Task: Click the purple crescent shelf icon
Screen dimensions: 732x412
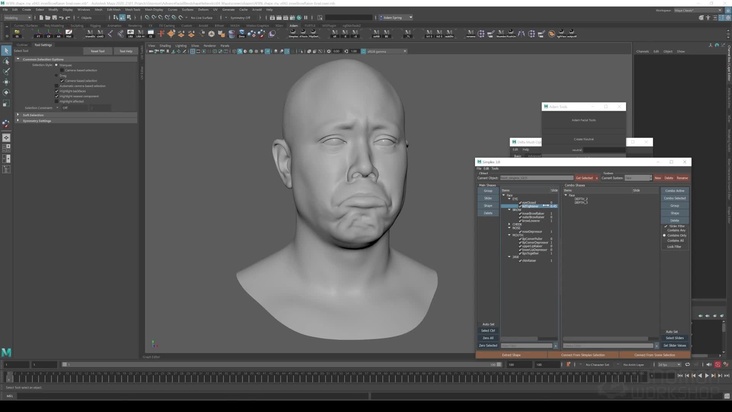Action: click(272, 34)
